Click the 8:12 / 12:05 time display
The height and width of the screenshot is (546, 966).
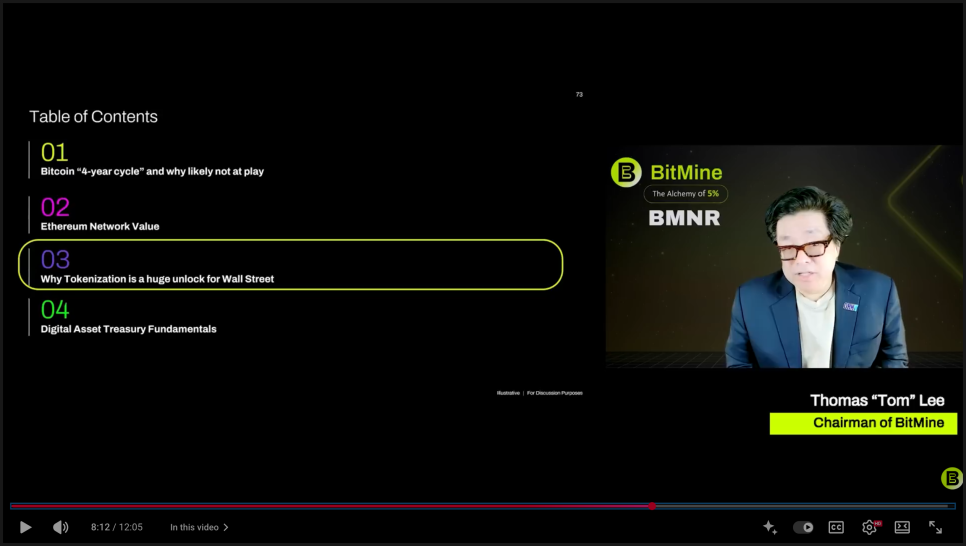coord(116,527)
